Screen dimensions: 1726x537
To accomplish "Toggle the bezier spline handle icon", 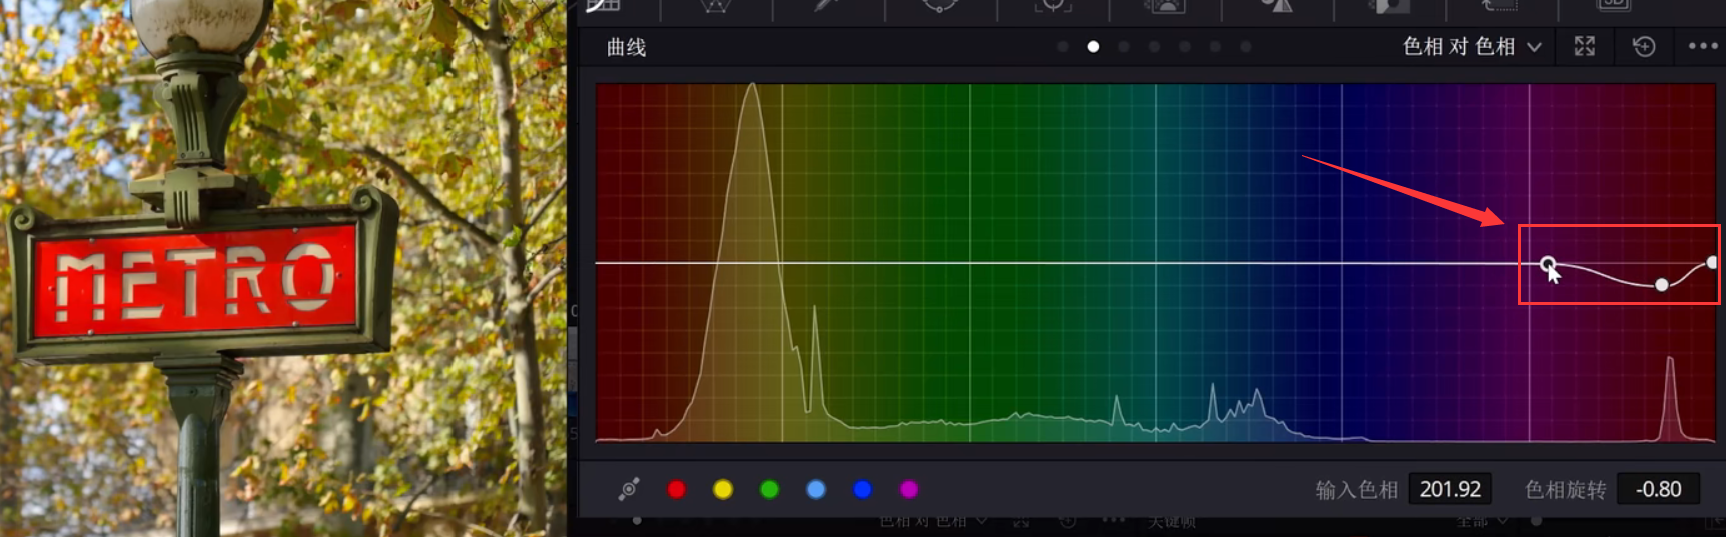I will click(x=629, y=489).
